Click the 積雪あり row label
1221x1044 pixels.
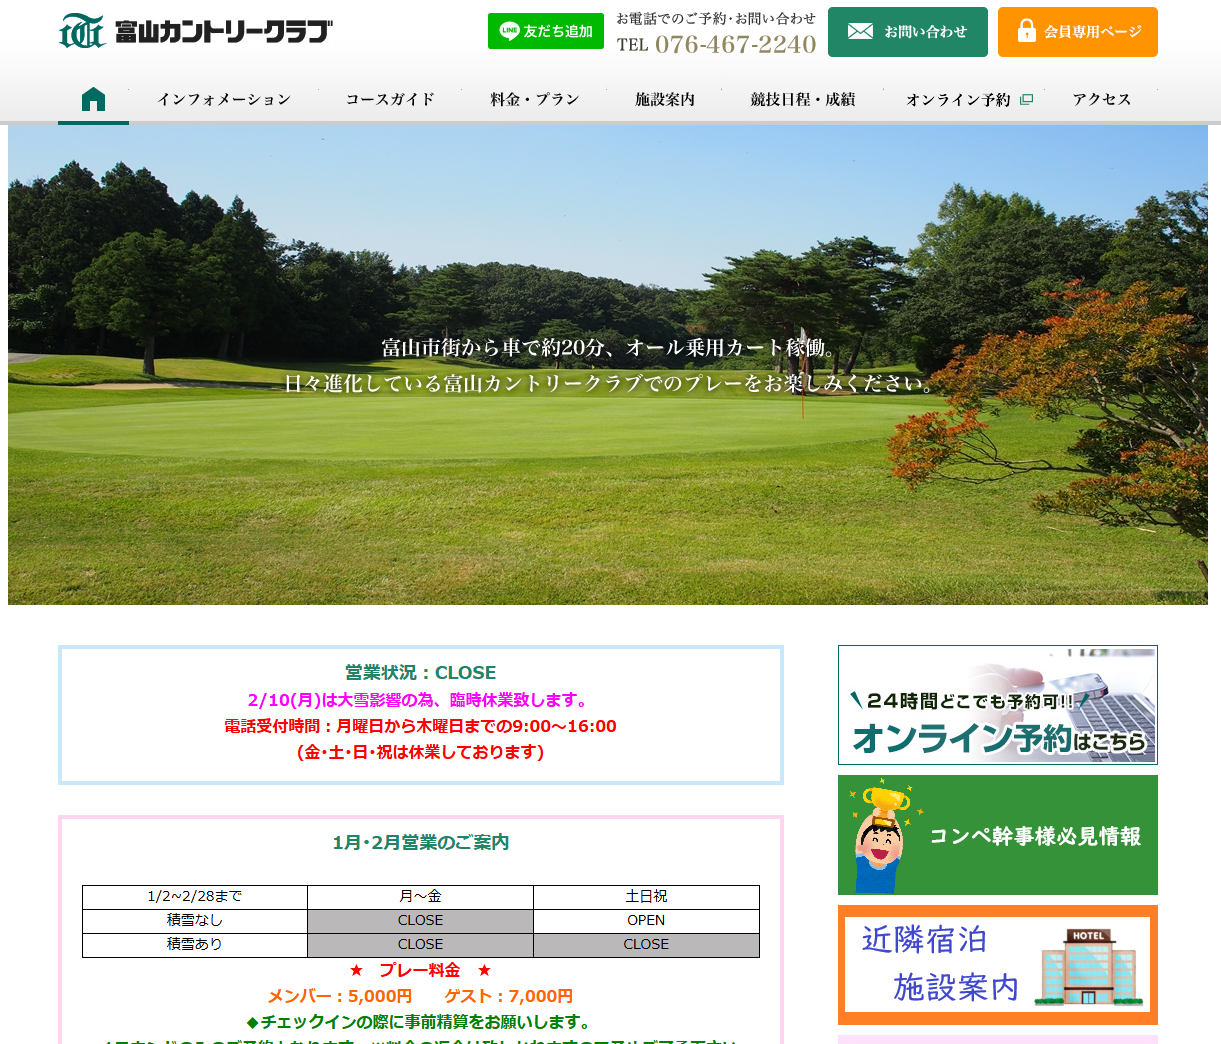(x=195, y=945)
